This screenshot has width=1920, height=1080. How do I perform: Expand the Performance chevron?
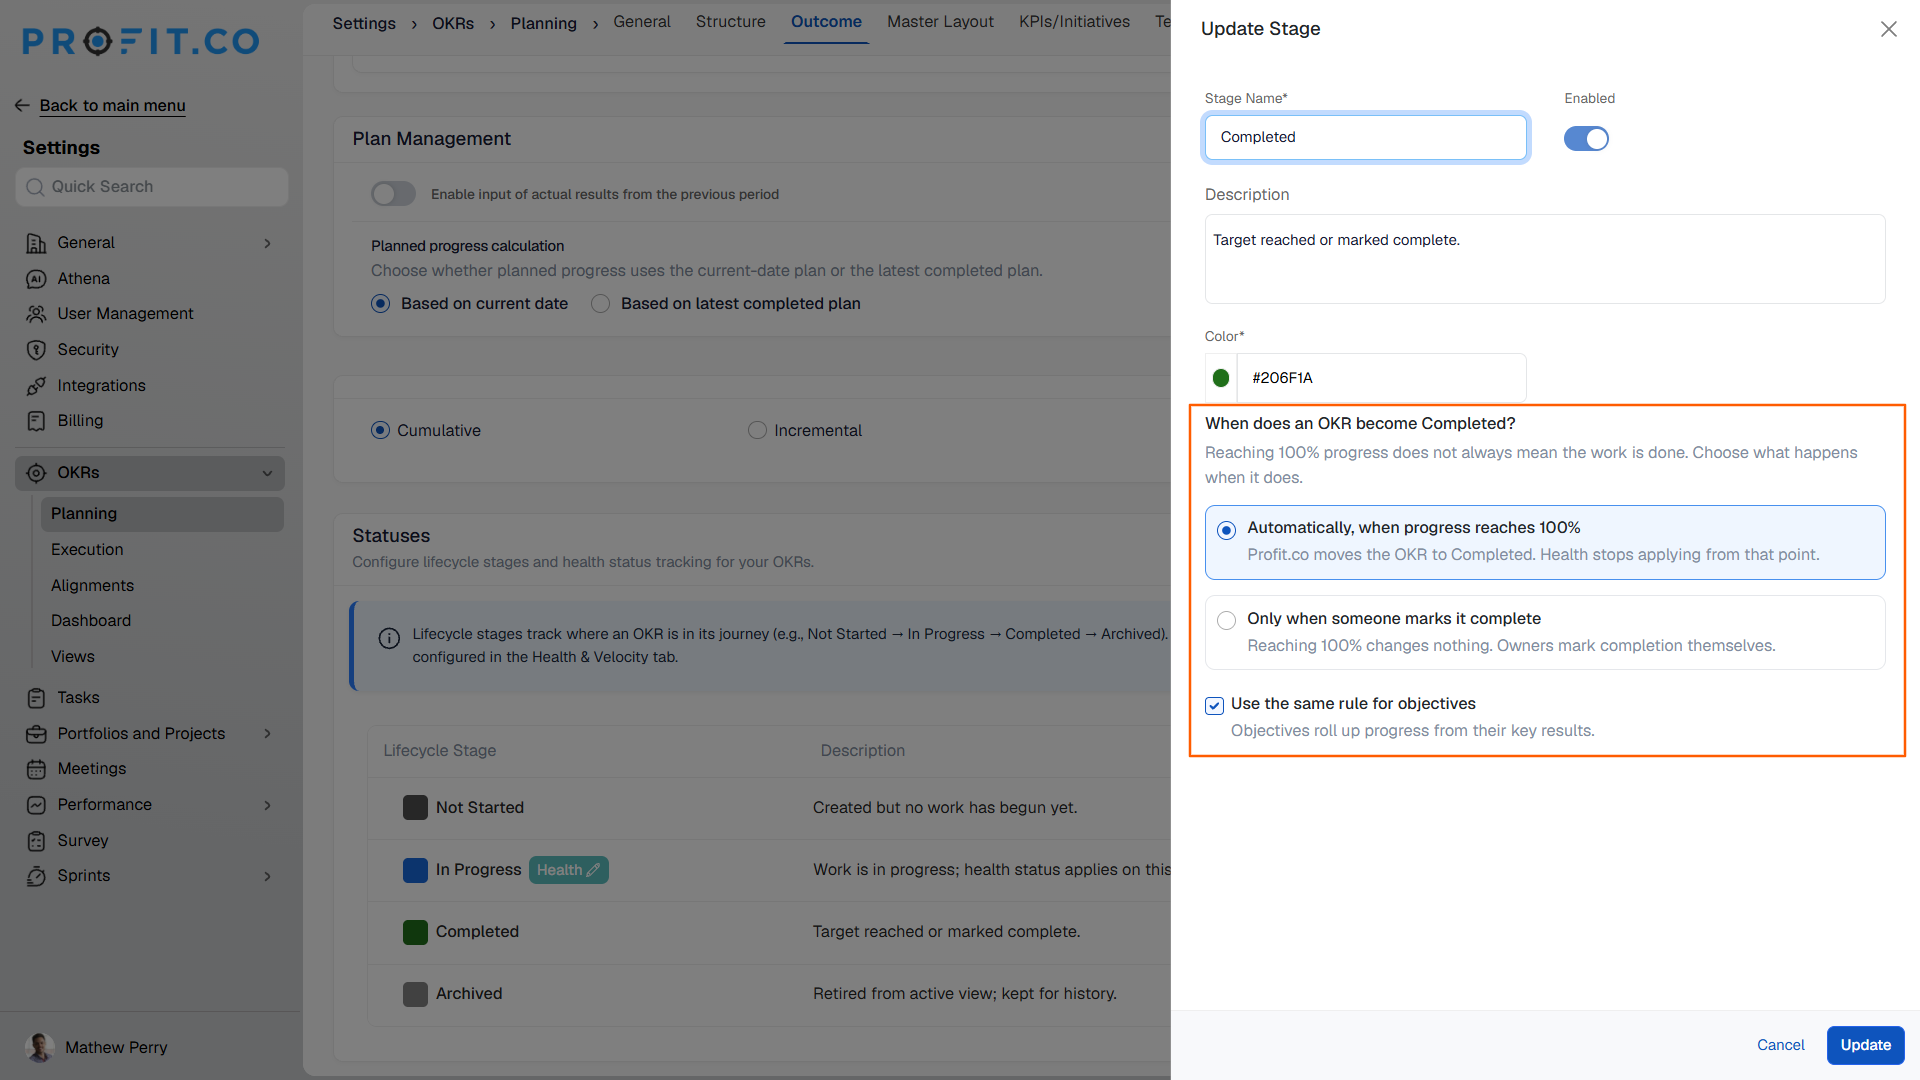[x=267, y=805]
